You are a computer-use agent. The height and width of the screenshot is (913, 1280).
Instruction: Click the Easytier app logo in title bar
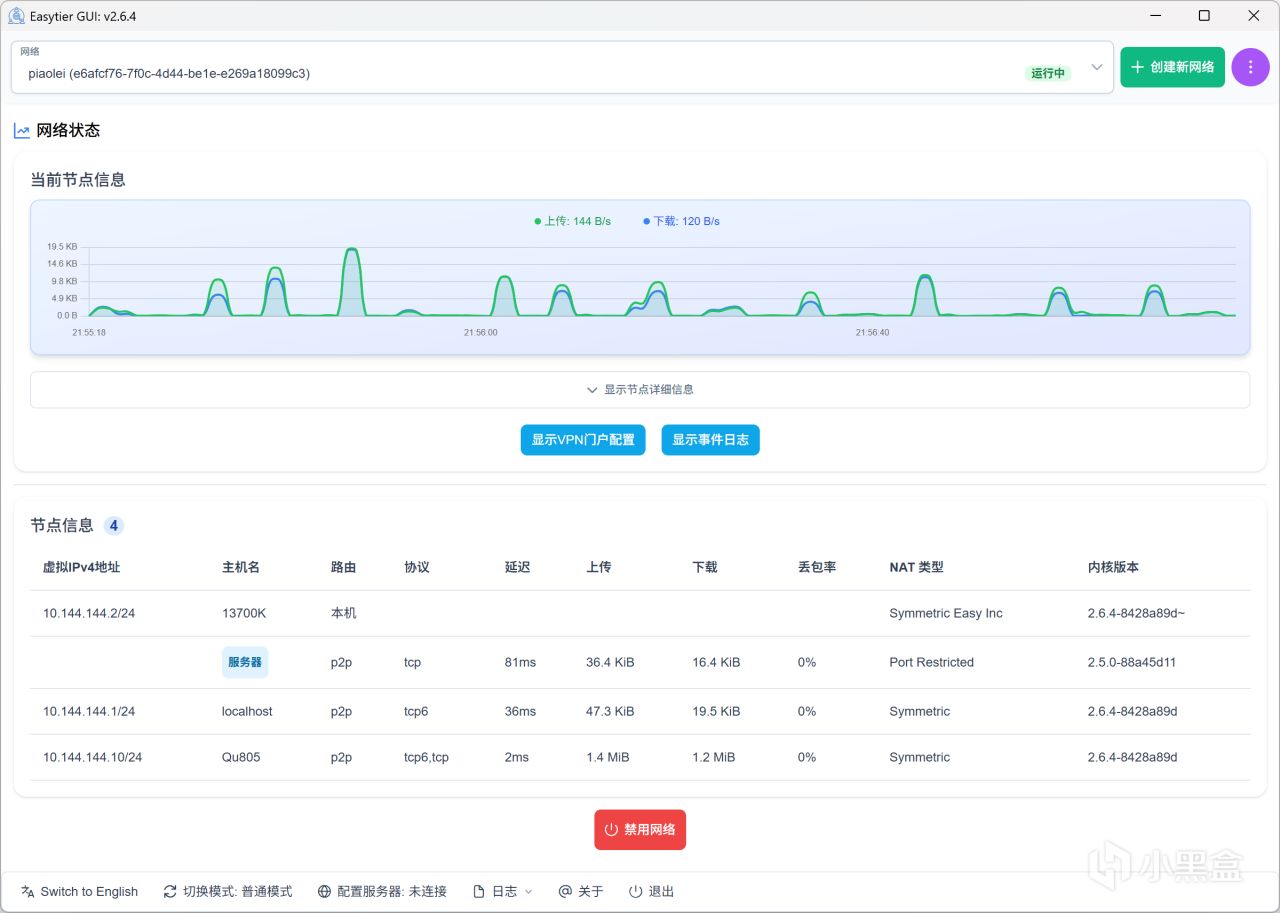click(16, 15)
